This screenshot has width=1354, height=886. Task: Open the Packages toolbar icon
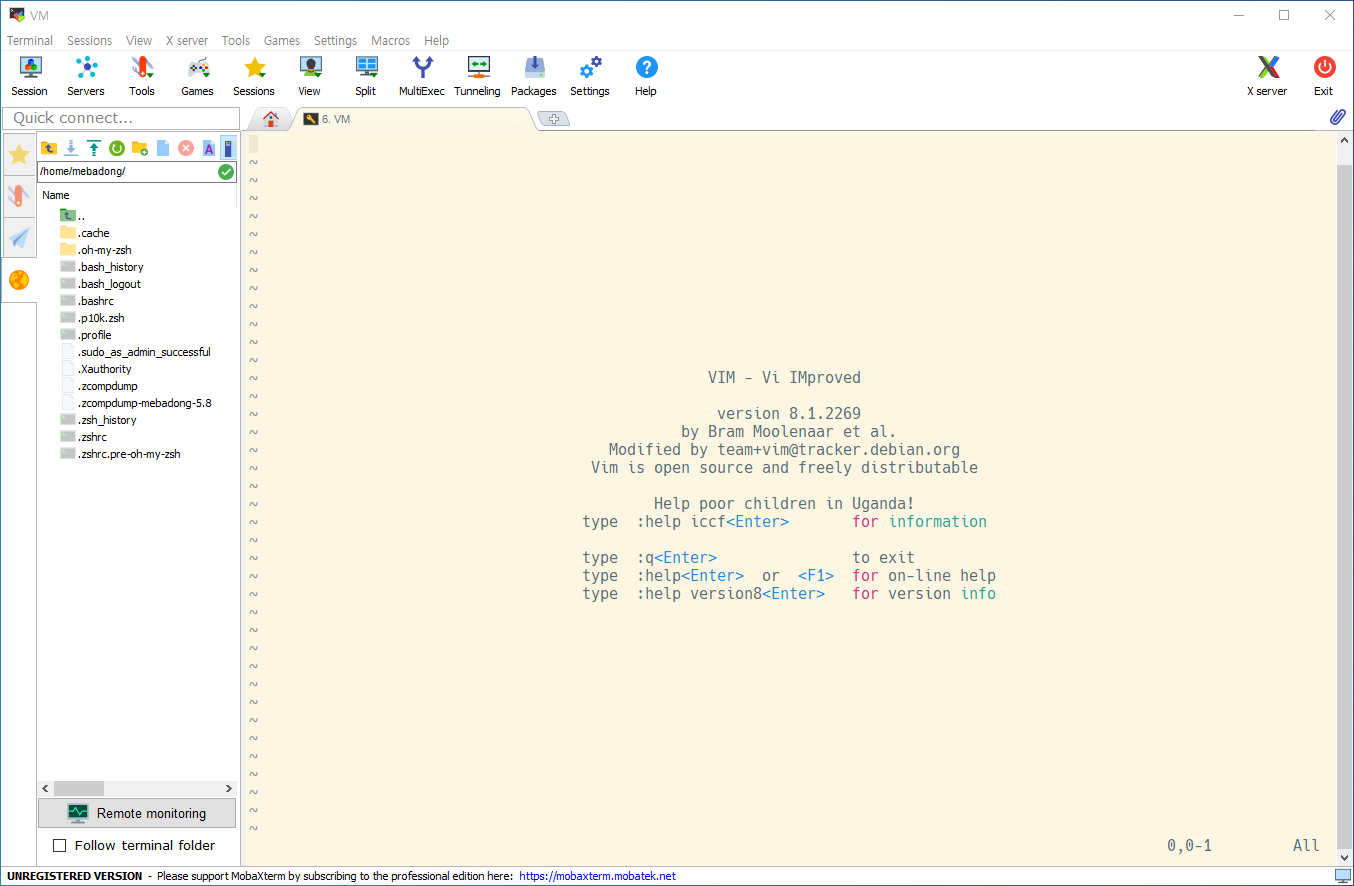[x=534, y=76]
